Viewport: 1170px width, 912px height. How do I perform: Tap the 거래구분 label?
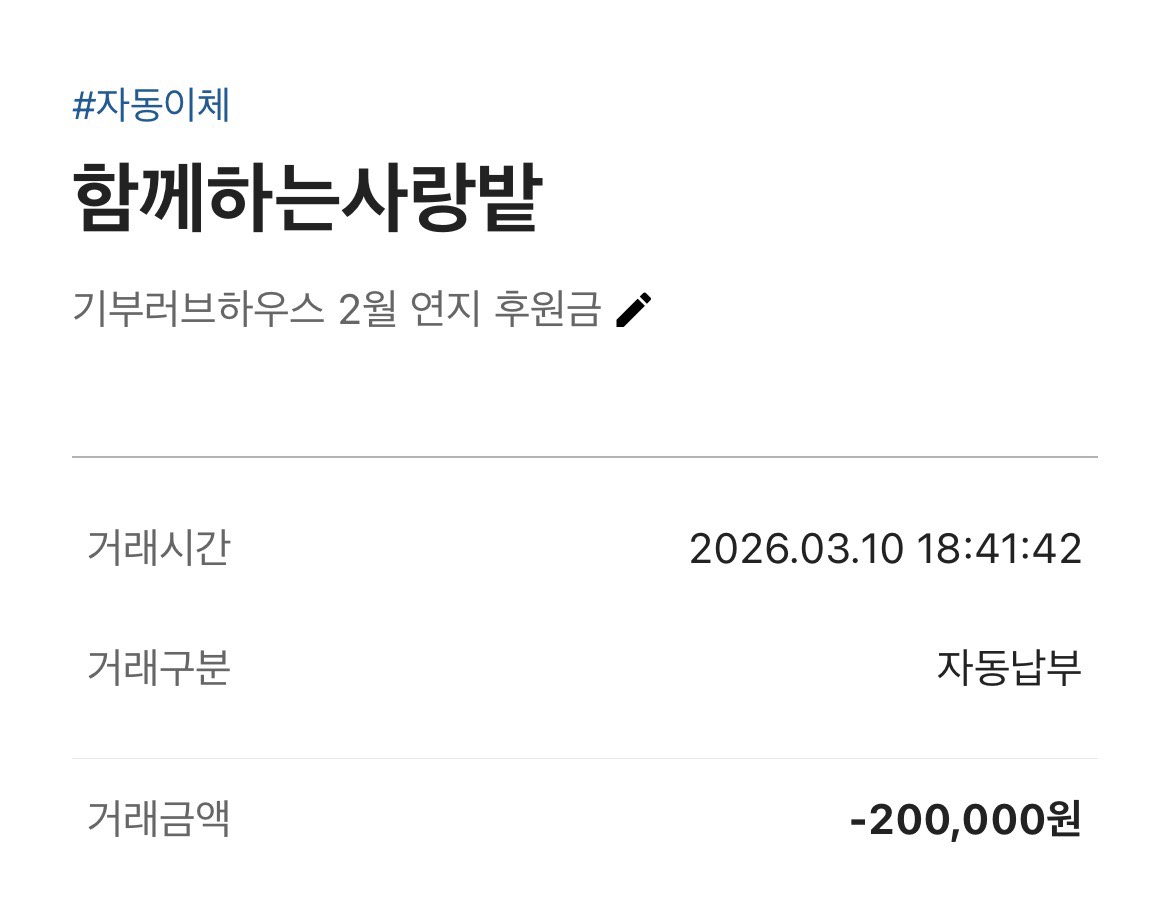159,667
